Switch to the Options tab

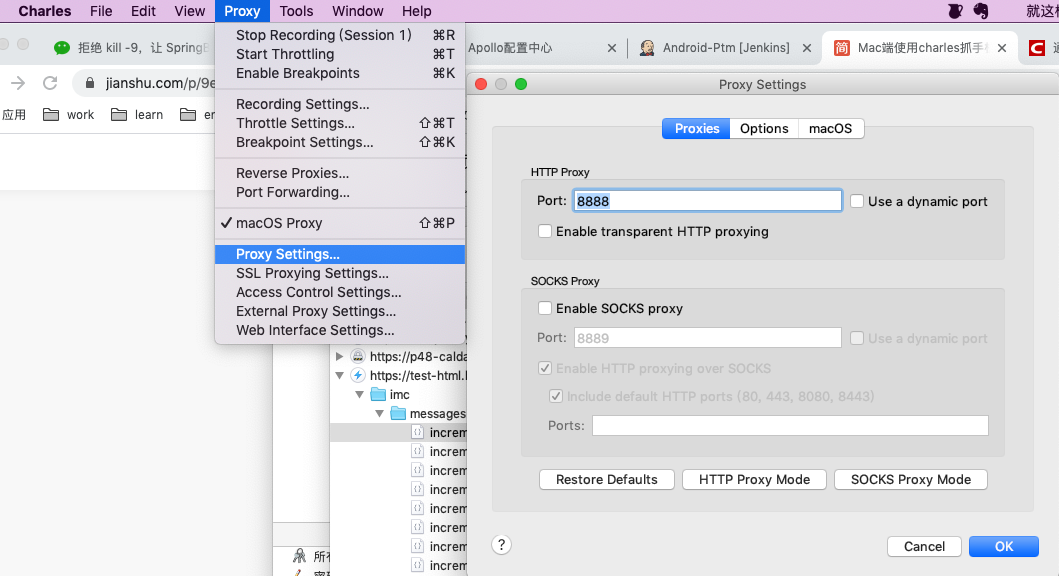click(764, 128)
